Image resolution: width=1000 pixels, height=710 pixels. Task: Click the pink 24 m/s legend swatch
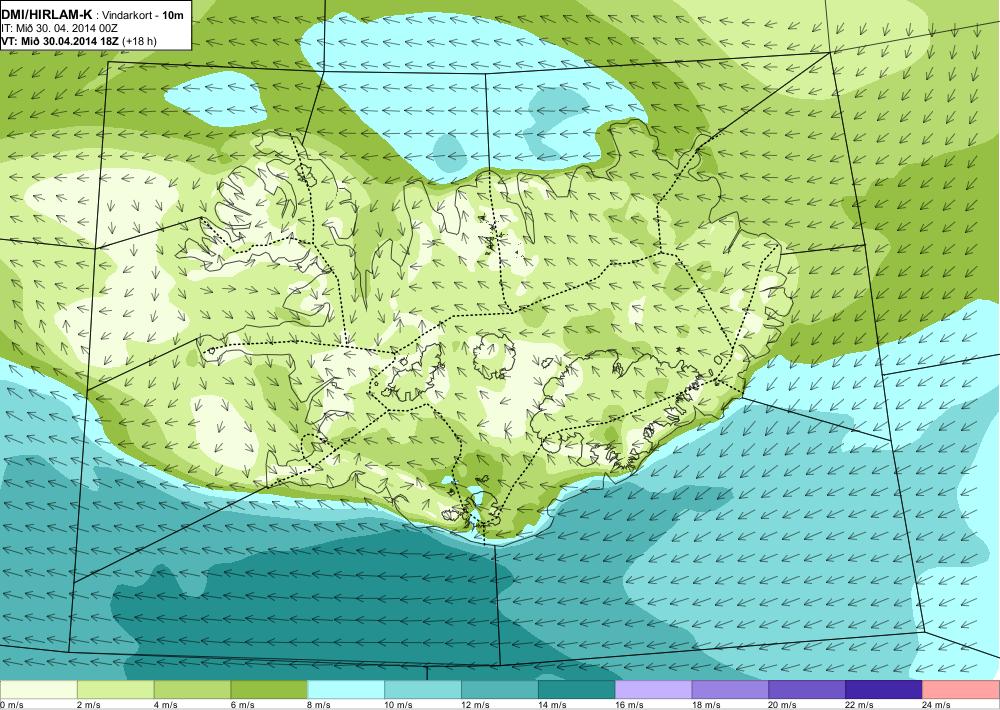961,690
